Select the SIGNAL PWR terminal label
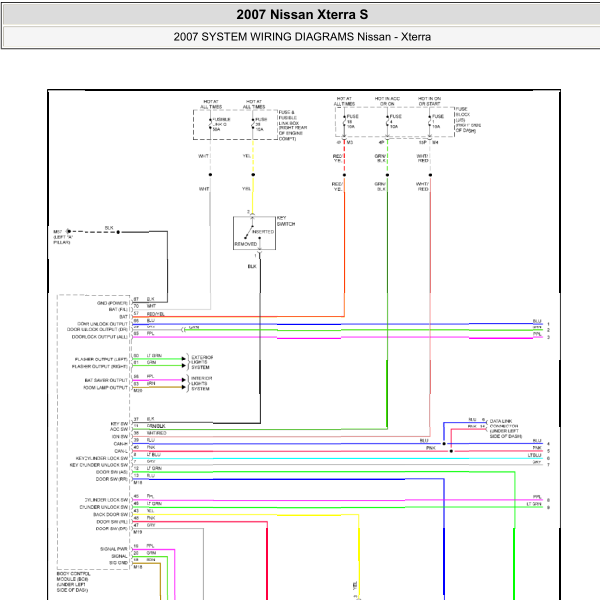This screenshot has height=600, width=600. [x=114, y=549]
